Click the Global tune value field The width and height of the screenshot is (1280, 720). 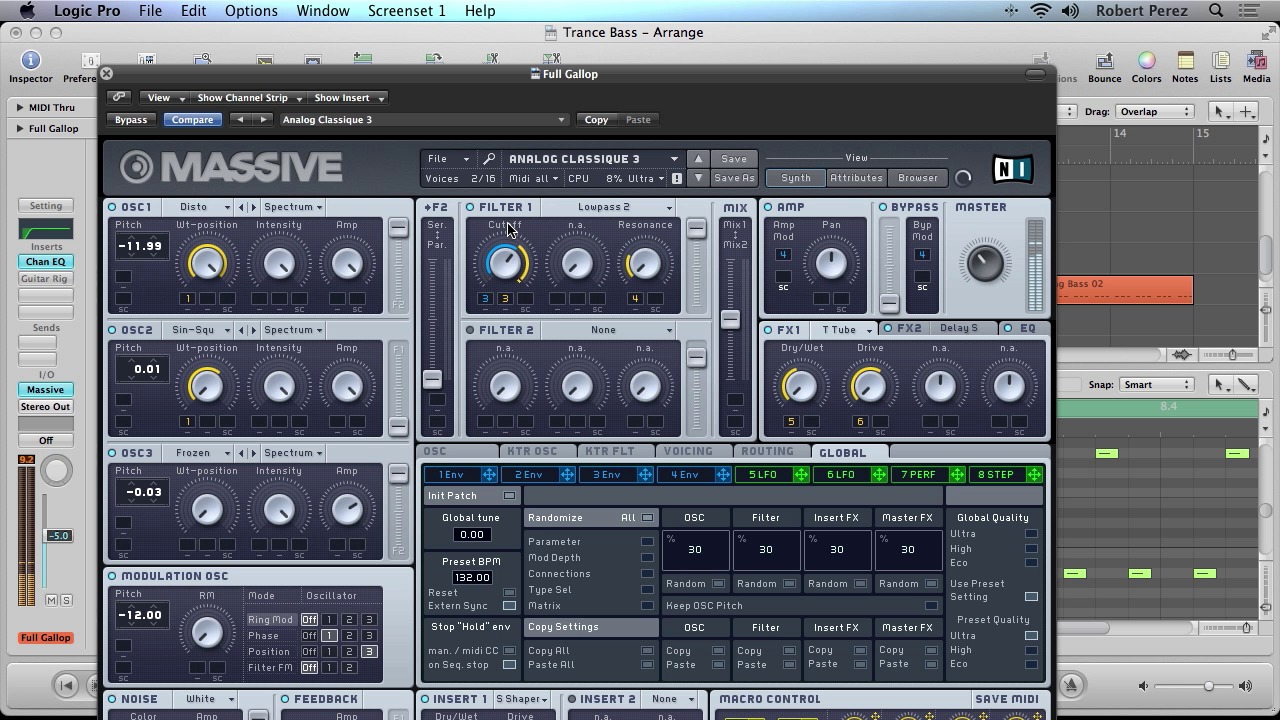[471, 535]
